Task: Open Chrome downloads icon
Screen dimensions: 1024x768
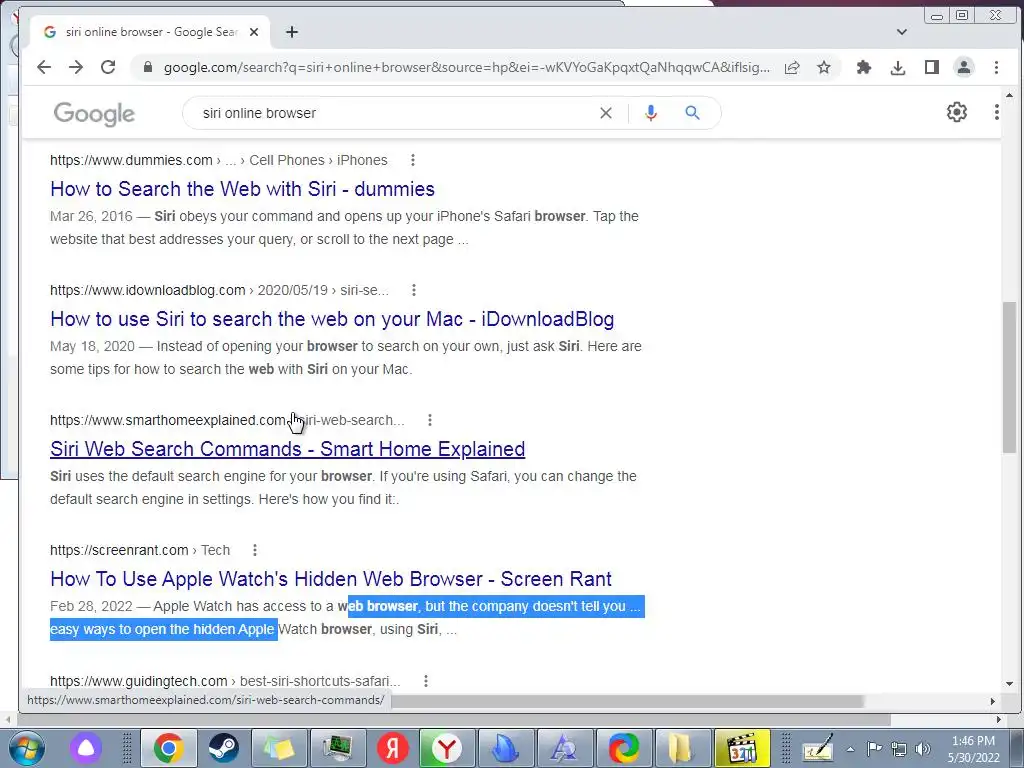Action: [898, 67]
